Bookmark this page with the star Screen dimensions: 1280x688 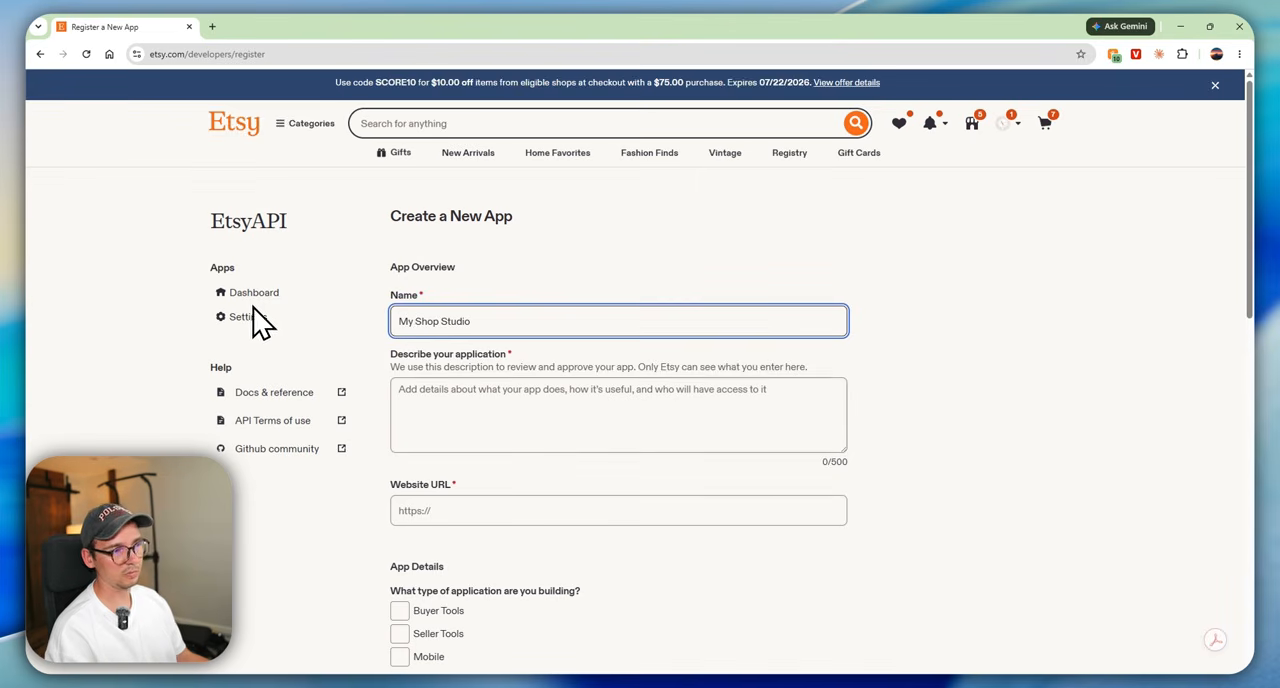pyautogui.click(x=1080, y=54)
